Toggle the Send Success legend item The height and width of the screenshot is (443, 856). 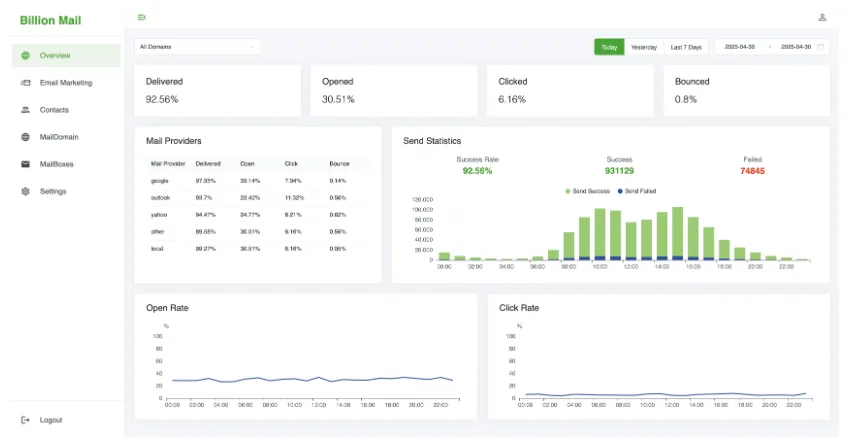[587, 190]
